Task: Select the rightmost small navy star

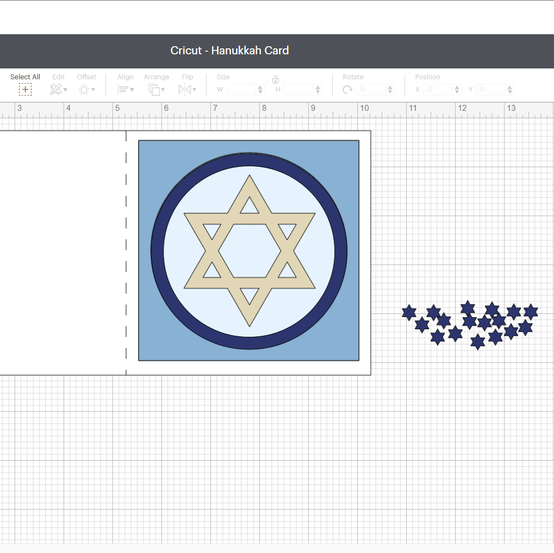Action: pos(531,312)
